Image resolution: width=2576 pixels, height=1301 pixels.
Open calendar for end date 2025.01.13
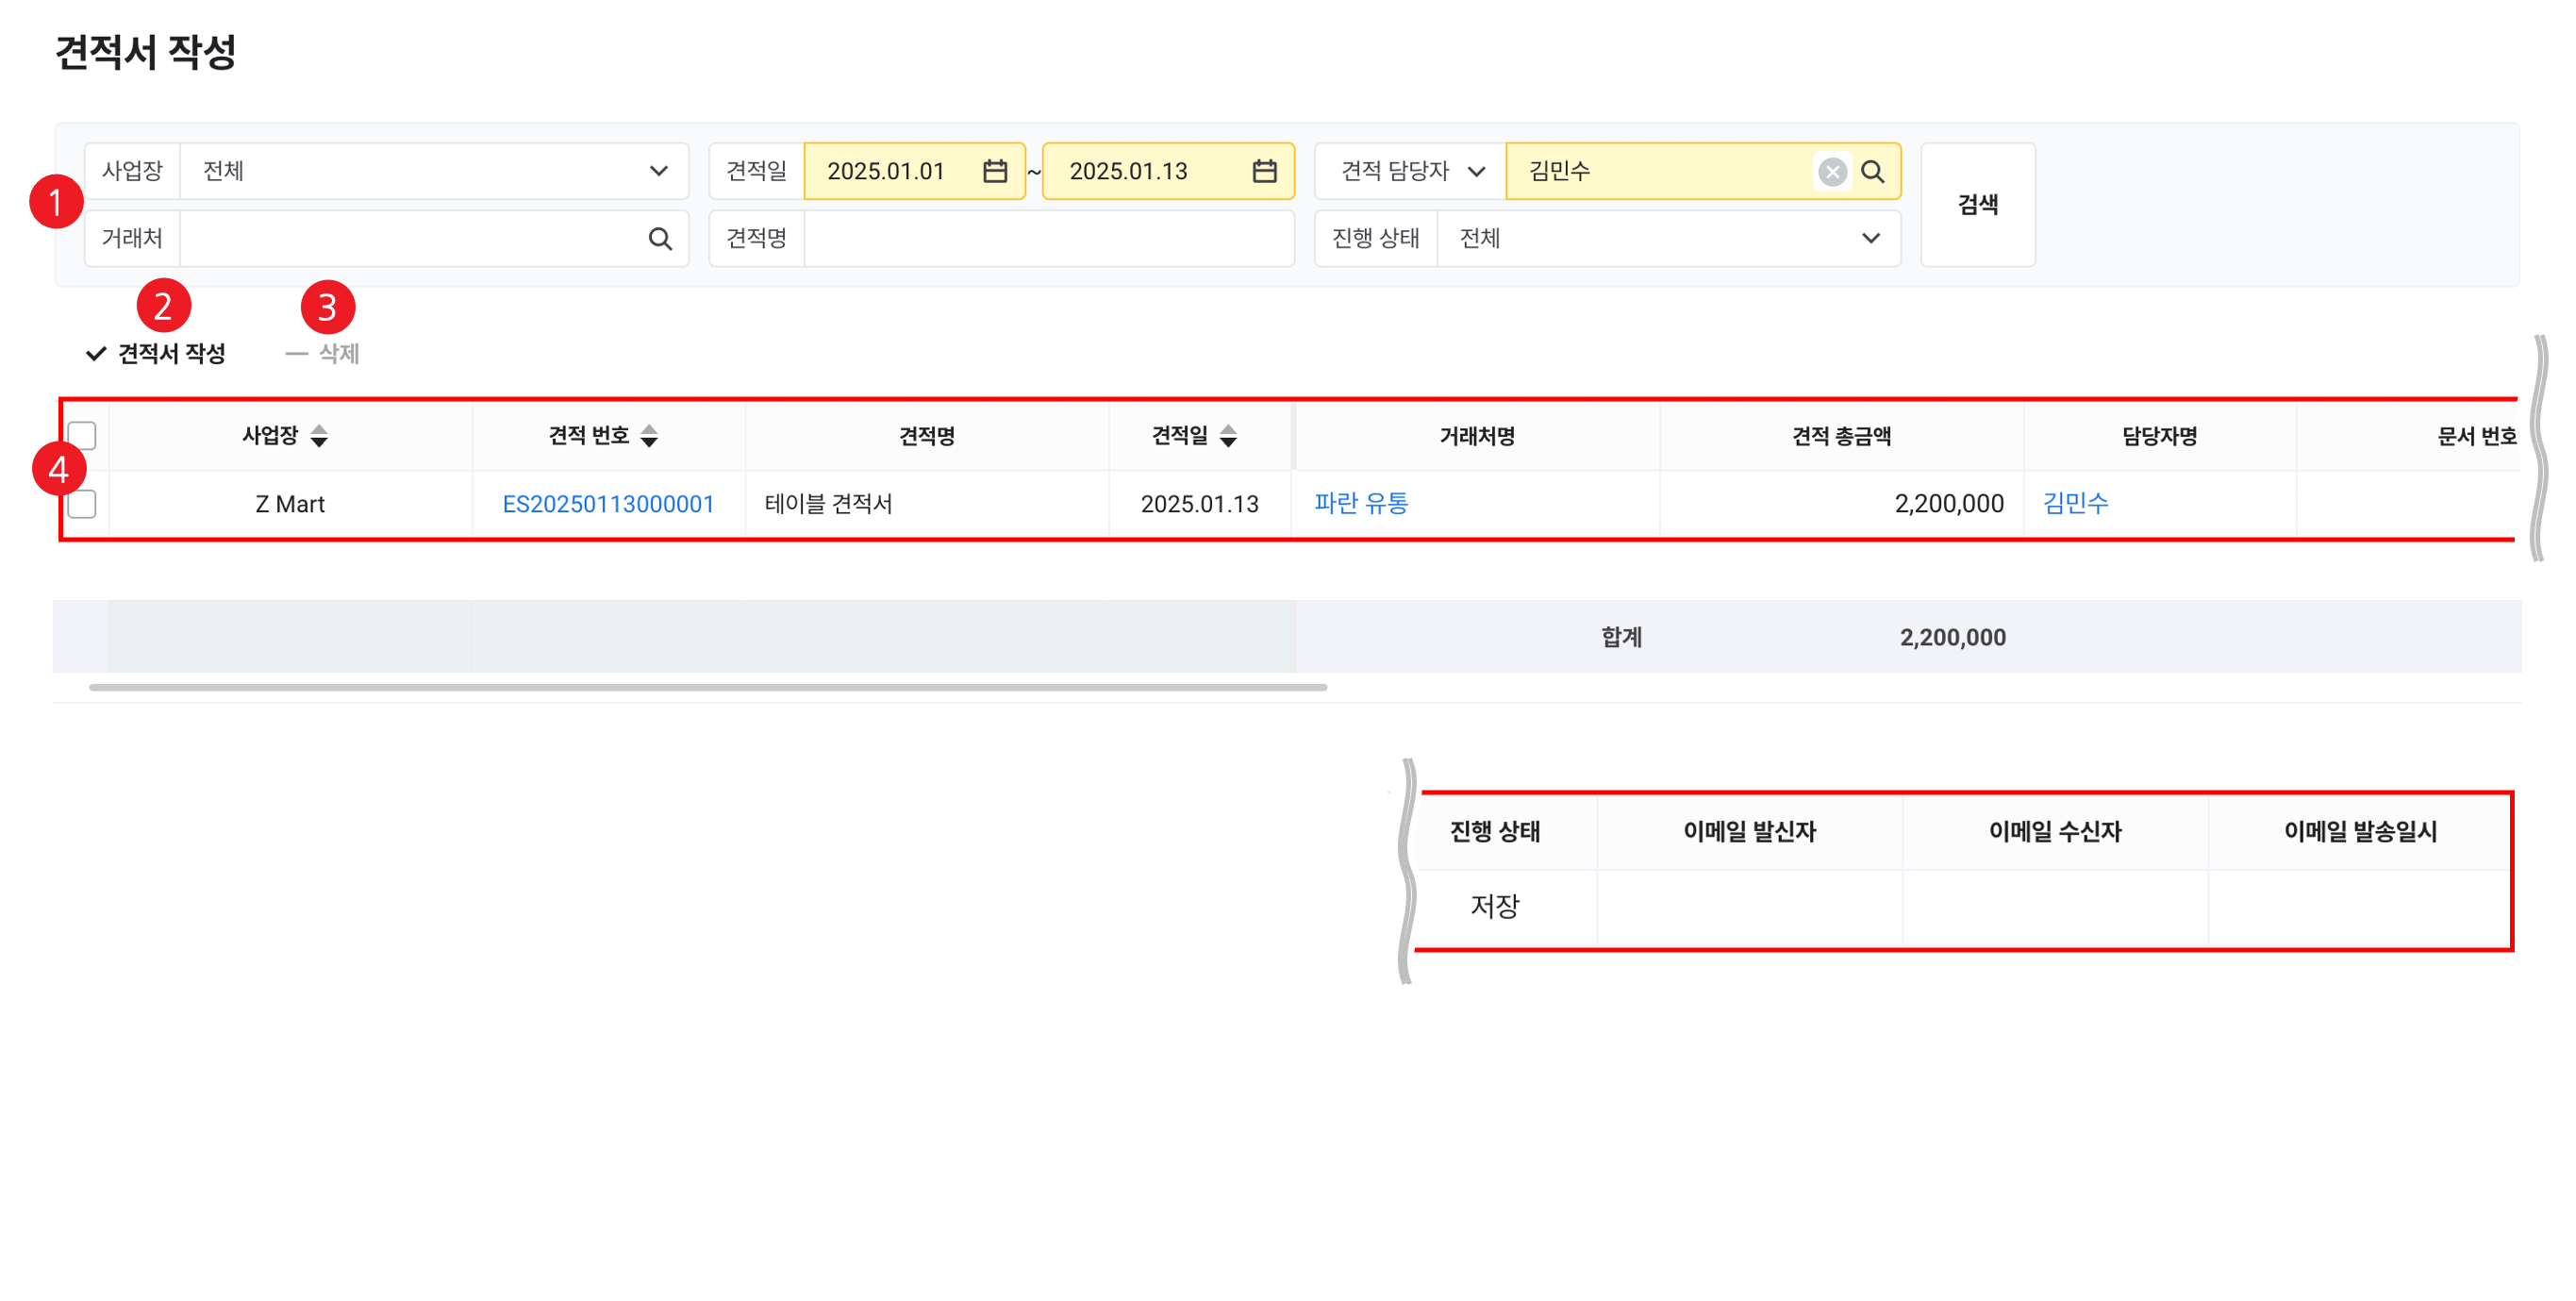1264,171
